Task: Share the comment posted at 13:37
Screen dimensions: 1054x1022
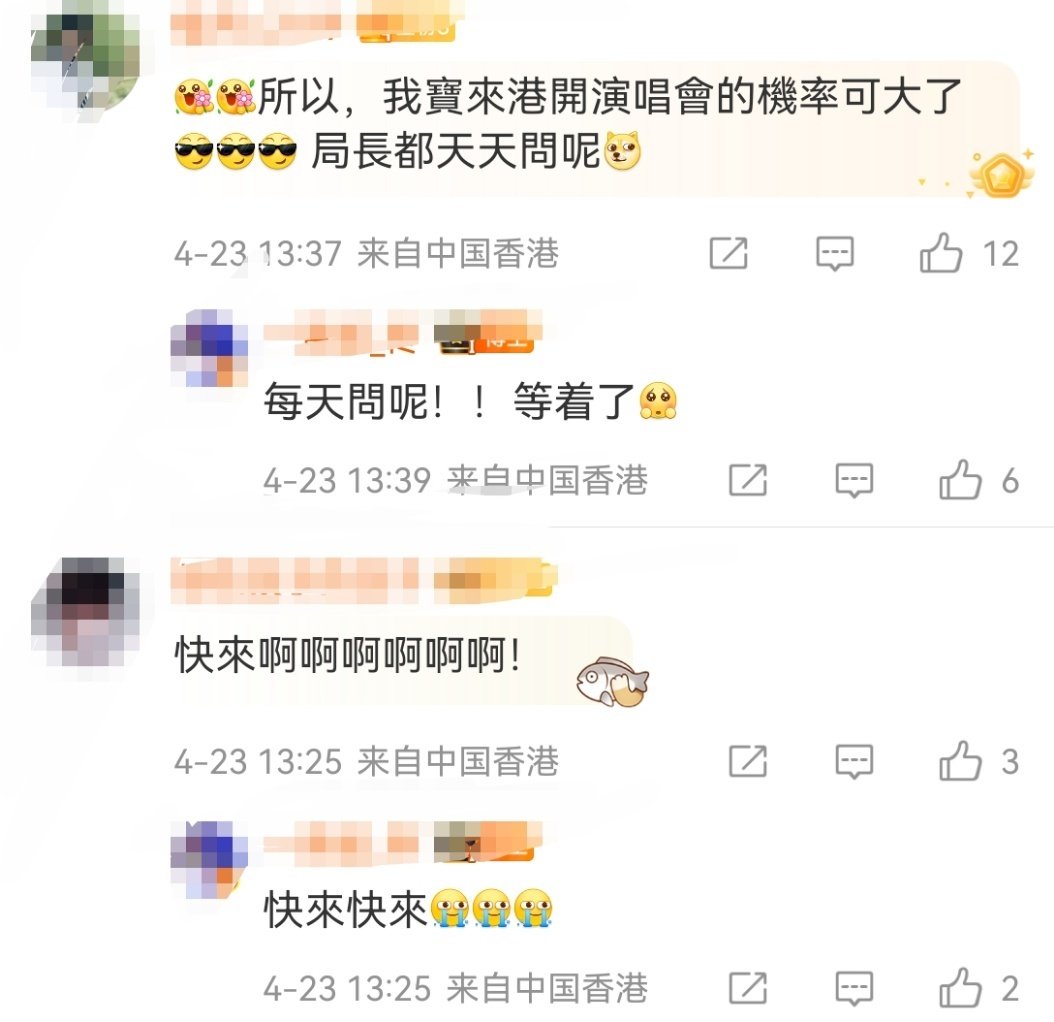Action: click(x=729, y=253)
